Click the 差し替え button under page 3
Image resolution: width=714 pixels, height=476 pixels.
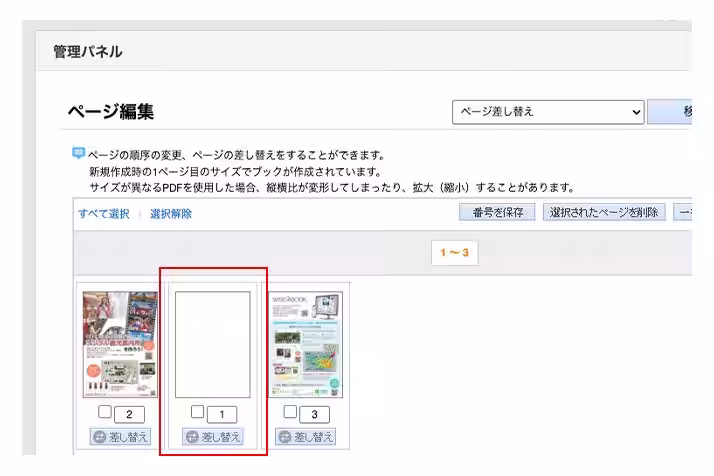pyautogui.click(x=306, y=437)
